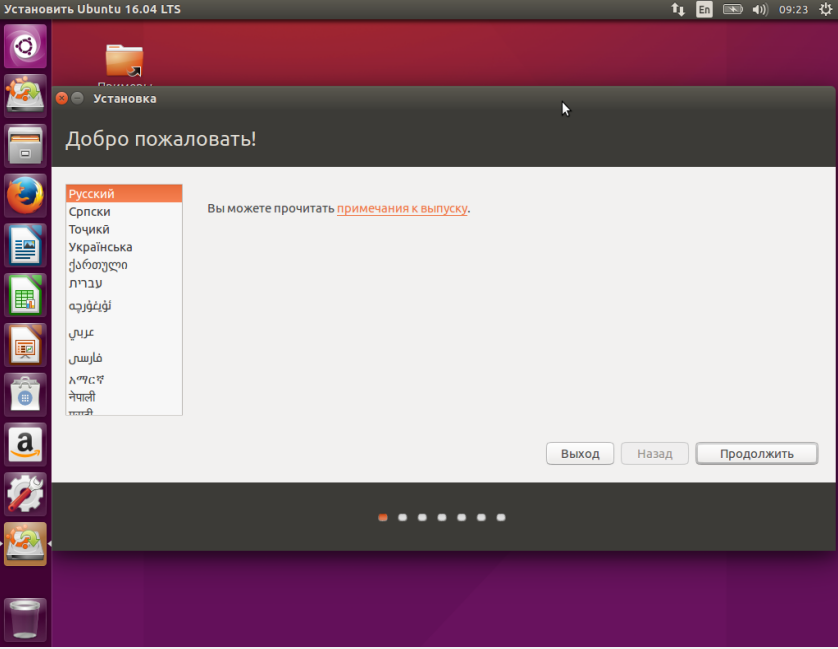The image size is (838, 649).
Task: Select Українська in the language list
Action: point(124,247)
